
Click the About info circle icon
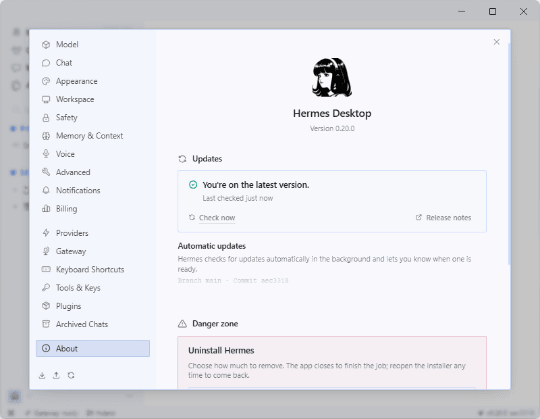(46, 348)
